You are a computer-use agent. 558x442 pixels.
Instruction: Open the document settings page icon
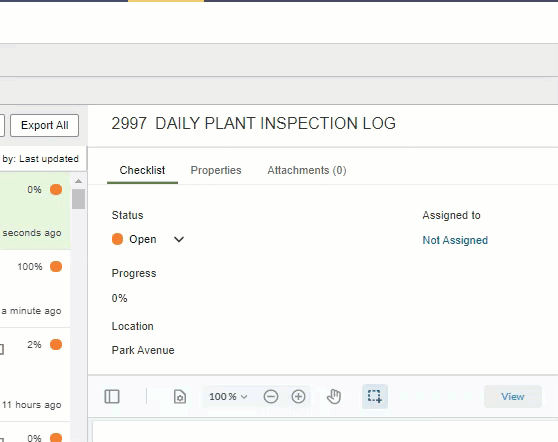pos(180,396)
